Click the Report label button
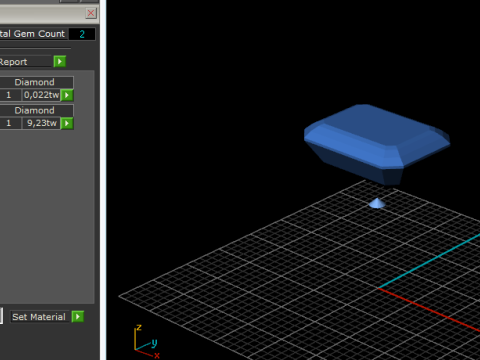Screen dimensions: 480x360 click(25, 62)
